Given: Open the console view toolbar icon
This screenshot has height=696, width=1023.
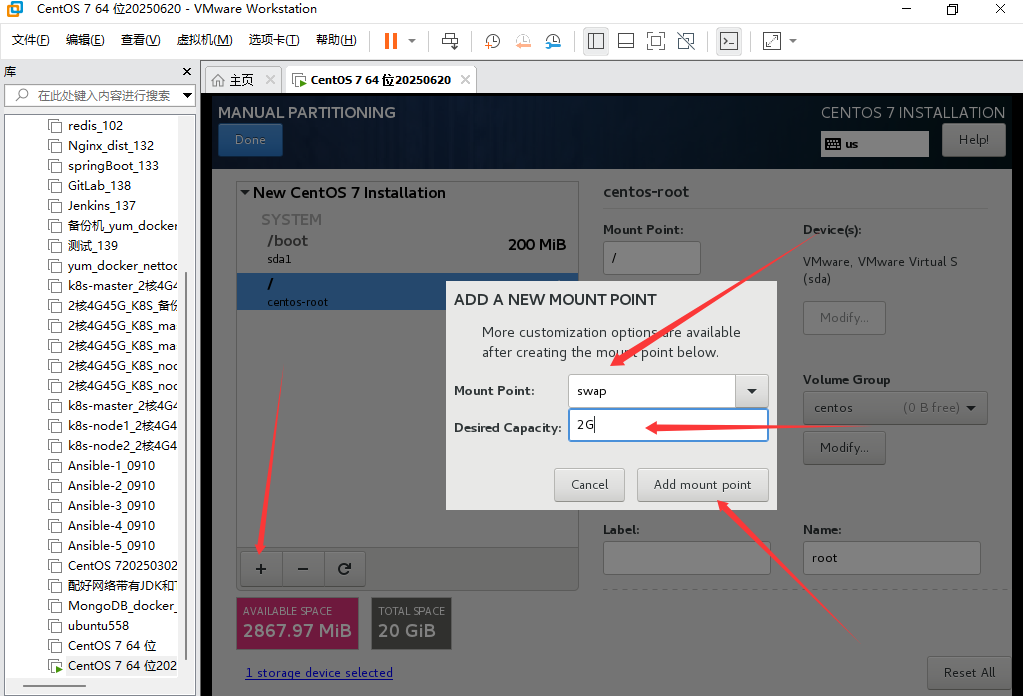Looking at the screenshot, I should tap(729, 41).
